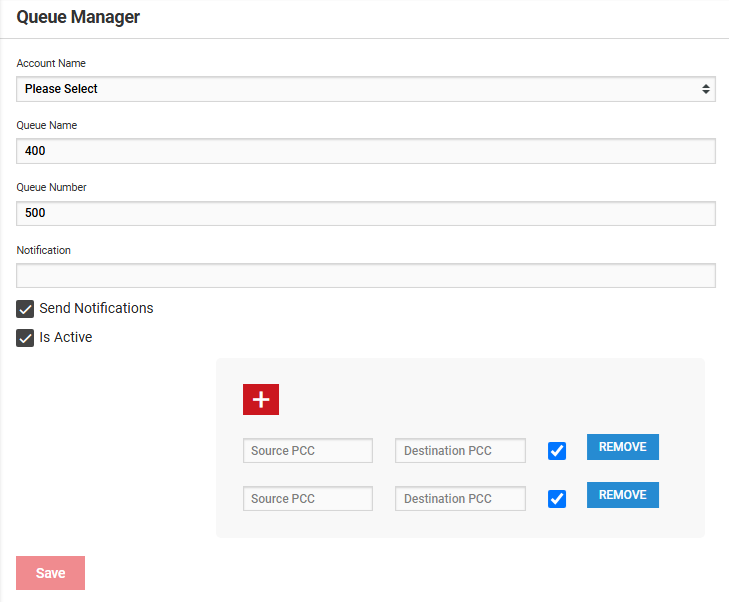
Task: Select the Is Active label text
Action: click(66, 337)
